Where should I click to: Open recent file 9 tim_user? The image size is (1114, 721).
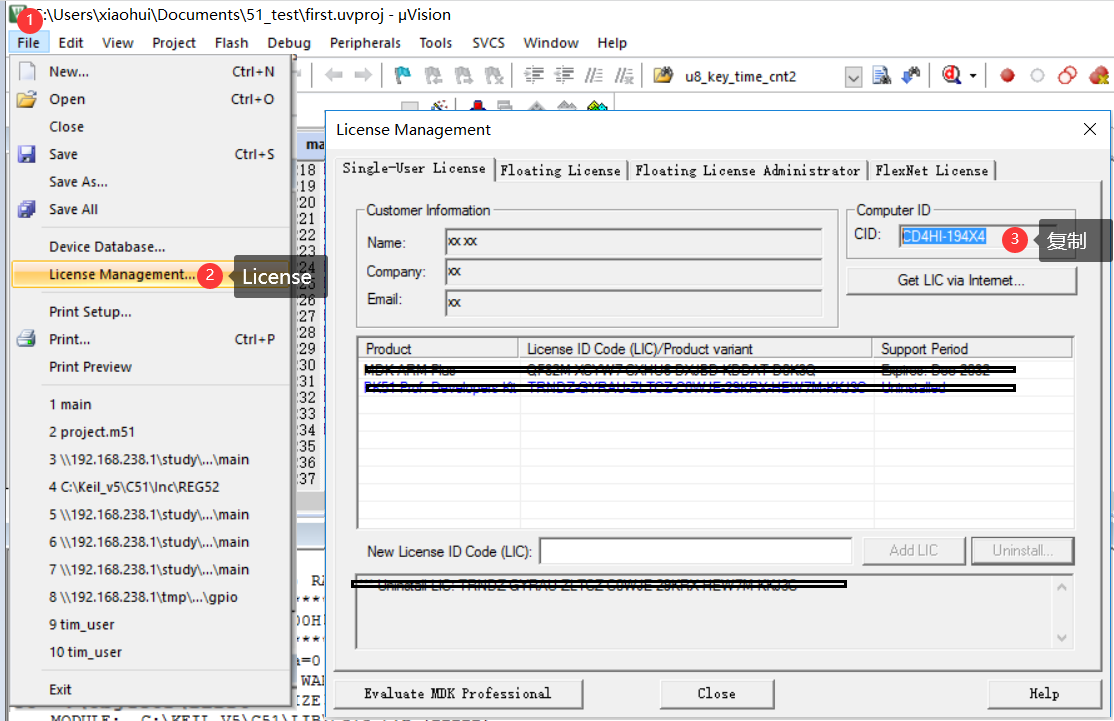(x=151, y=625)
